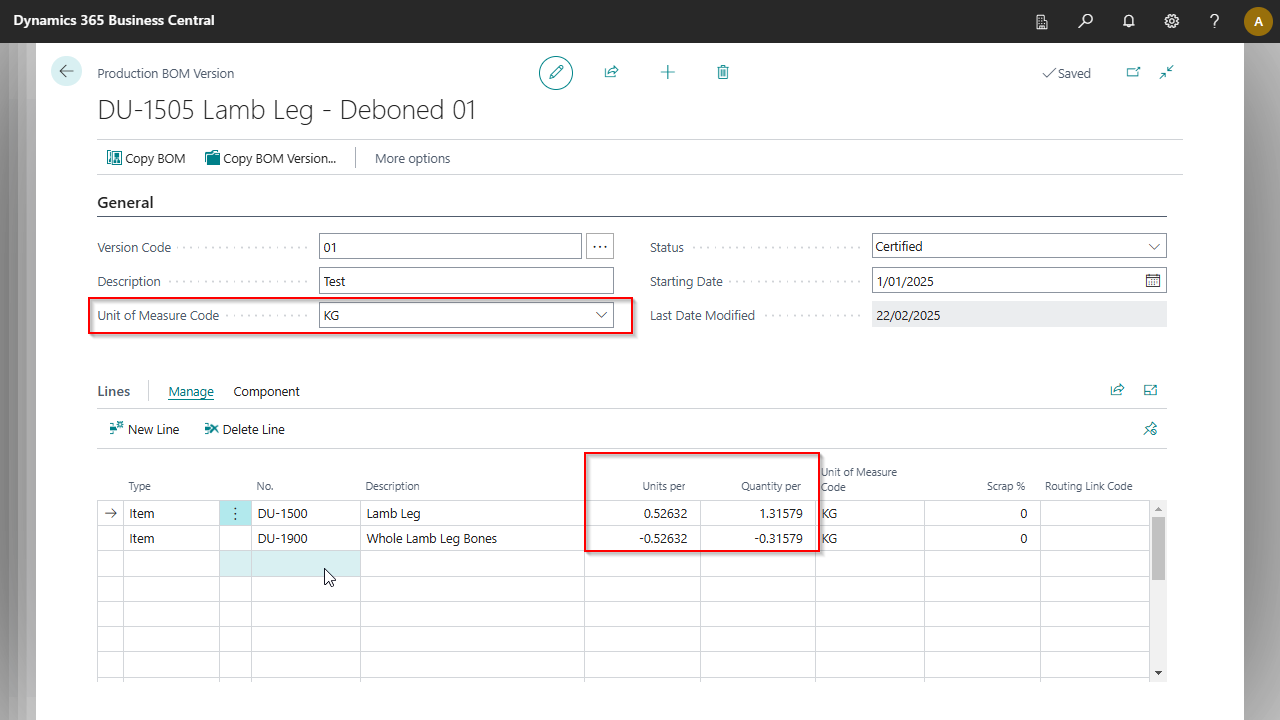Click the Quantity per column header
The height and width of the screenshot is (720, 1280).
[x=771, y=486]
